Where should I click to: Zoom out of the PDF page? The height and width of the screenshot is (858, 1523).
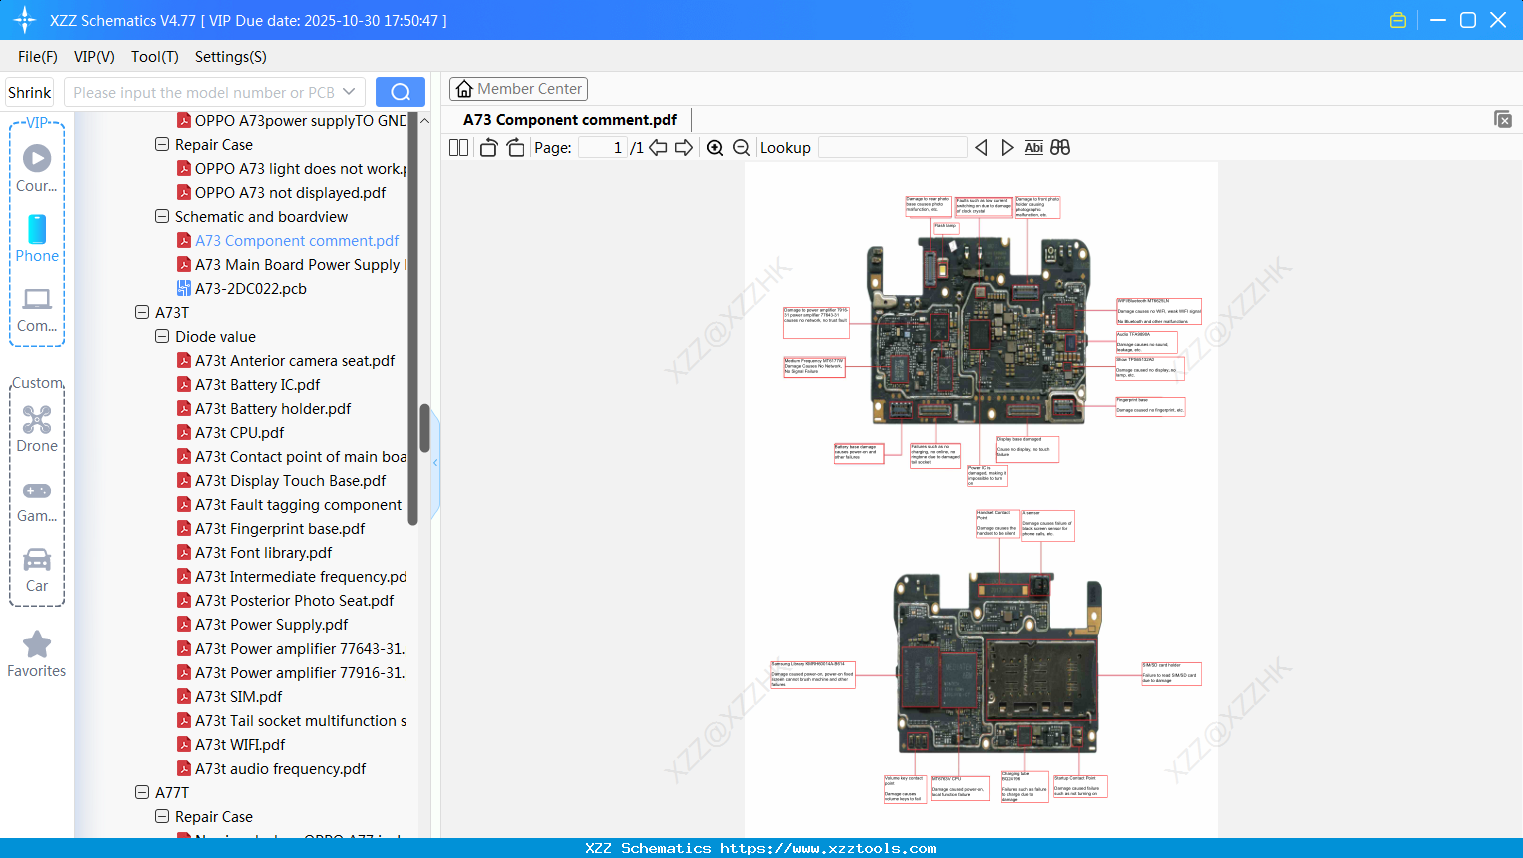[x=740, y=147]
